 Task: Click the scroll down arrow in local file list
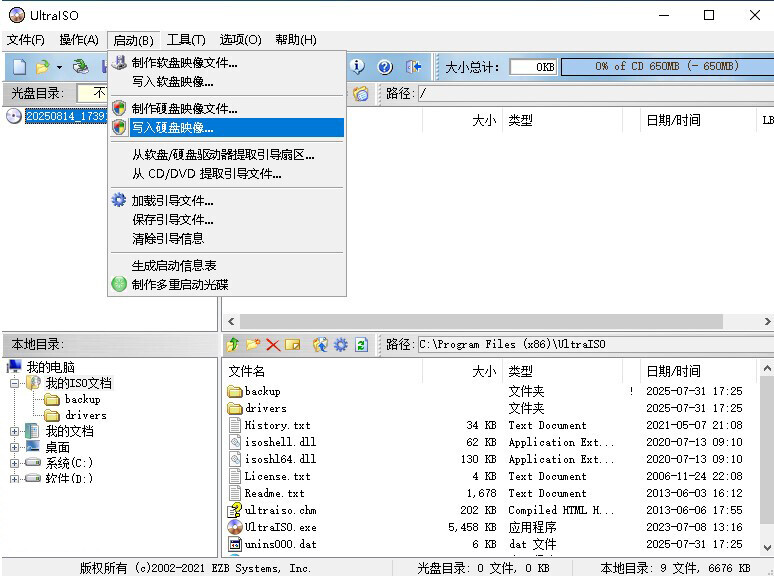(x=767, y=547)
